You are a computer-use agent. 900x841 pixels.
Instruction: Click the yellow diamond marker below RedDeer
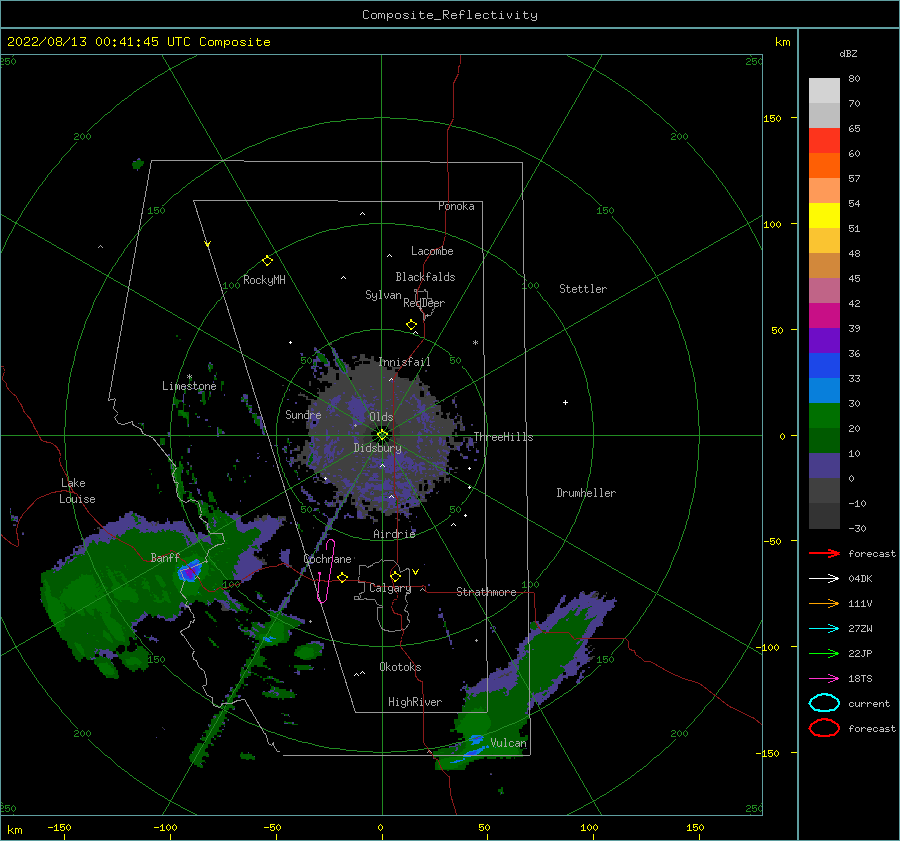coord(411,325)
